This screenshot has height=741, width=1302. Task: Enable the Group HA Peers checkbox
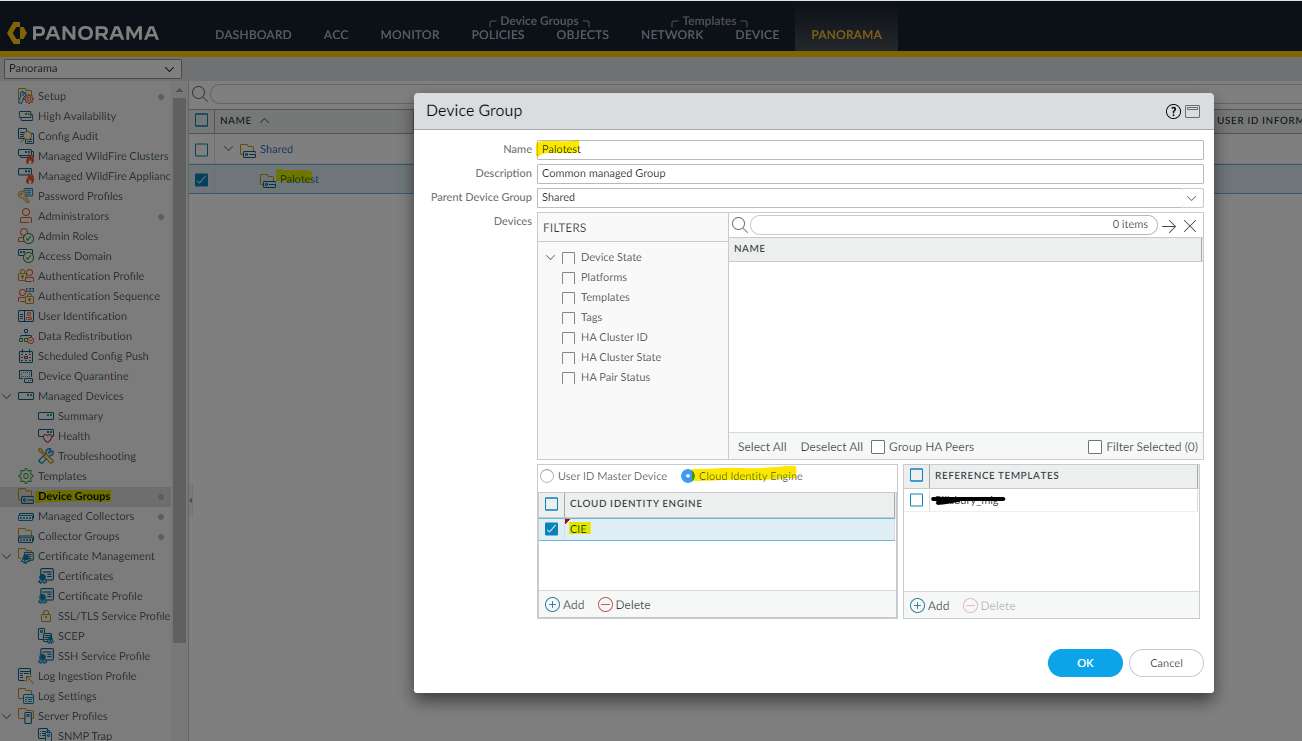click(x=877, y=447)
